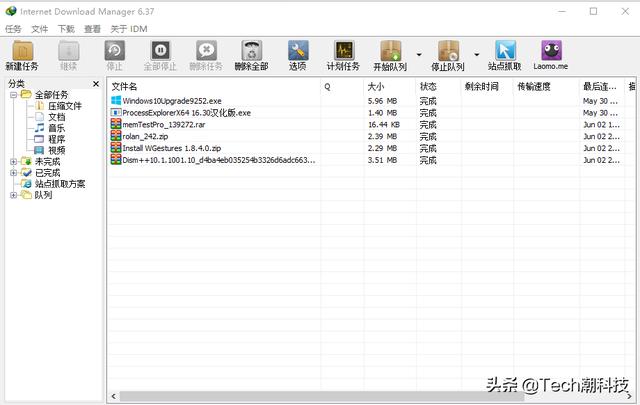Image resolution: width=640 pixels, height=405 pixels.
Task: Expand the 未完成 tree node
Action: pos(13,161)
